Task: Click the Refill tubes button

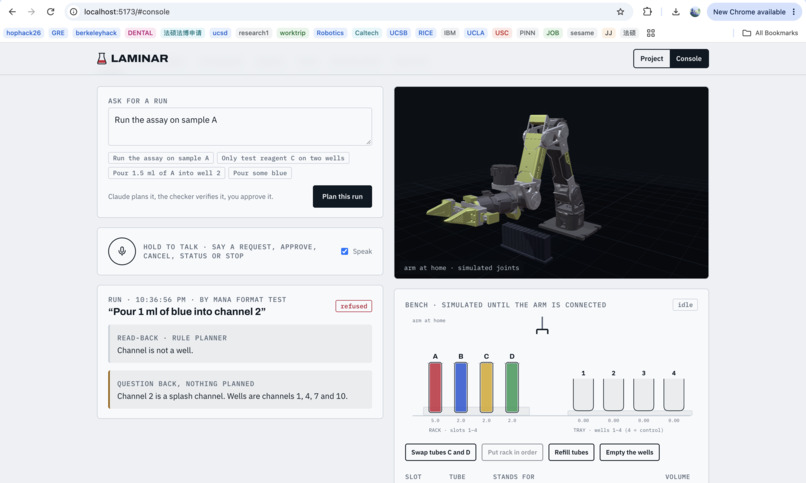Action: point(571,452)
